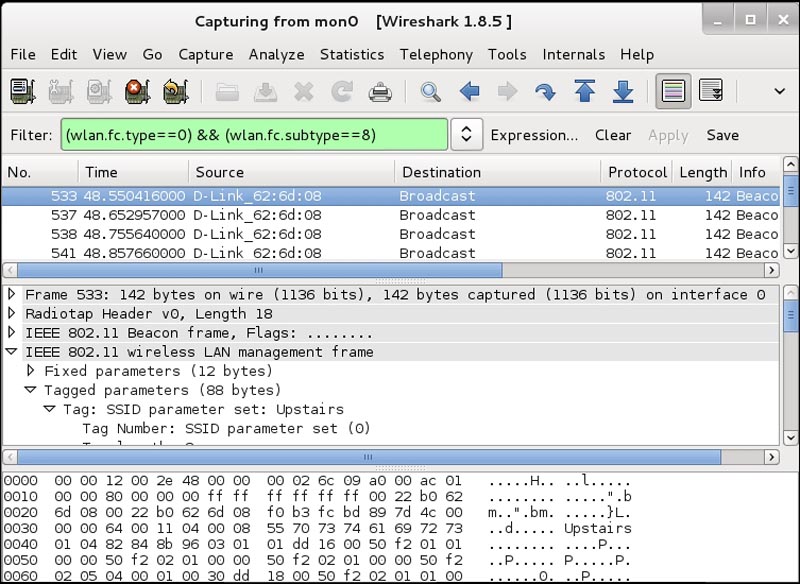This screenshot has height=584, width=800.
Task: Expand the Radiotap Header details
Action: 10,313
